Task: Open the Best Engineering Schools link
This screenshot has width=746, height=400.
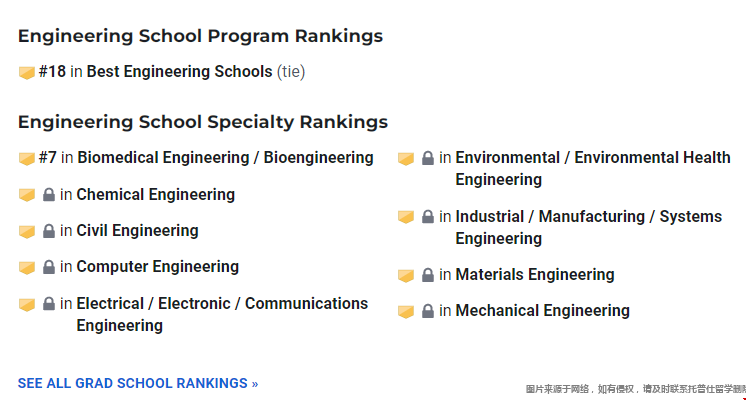Action: tap(179, 72)
